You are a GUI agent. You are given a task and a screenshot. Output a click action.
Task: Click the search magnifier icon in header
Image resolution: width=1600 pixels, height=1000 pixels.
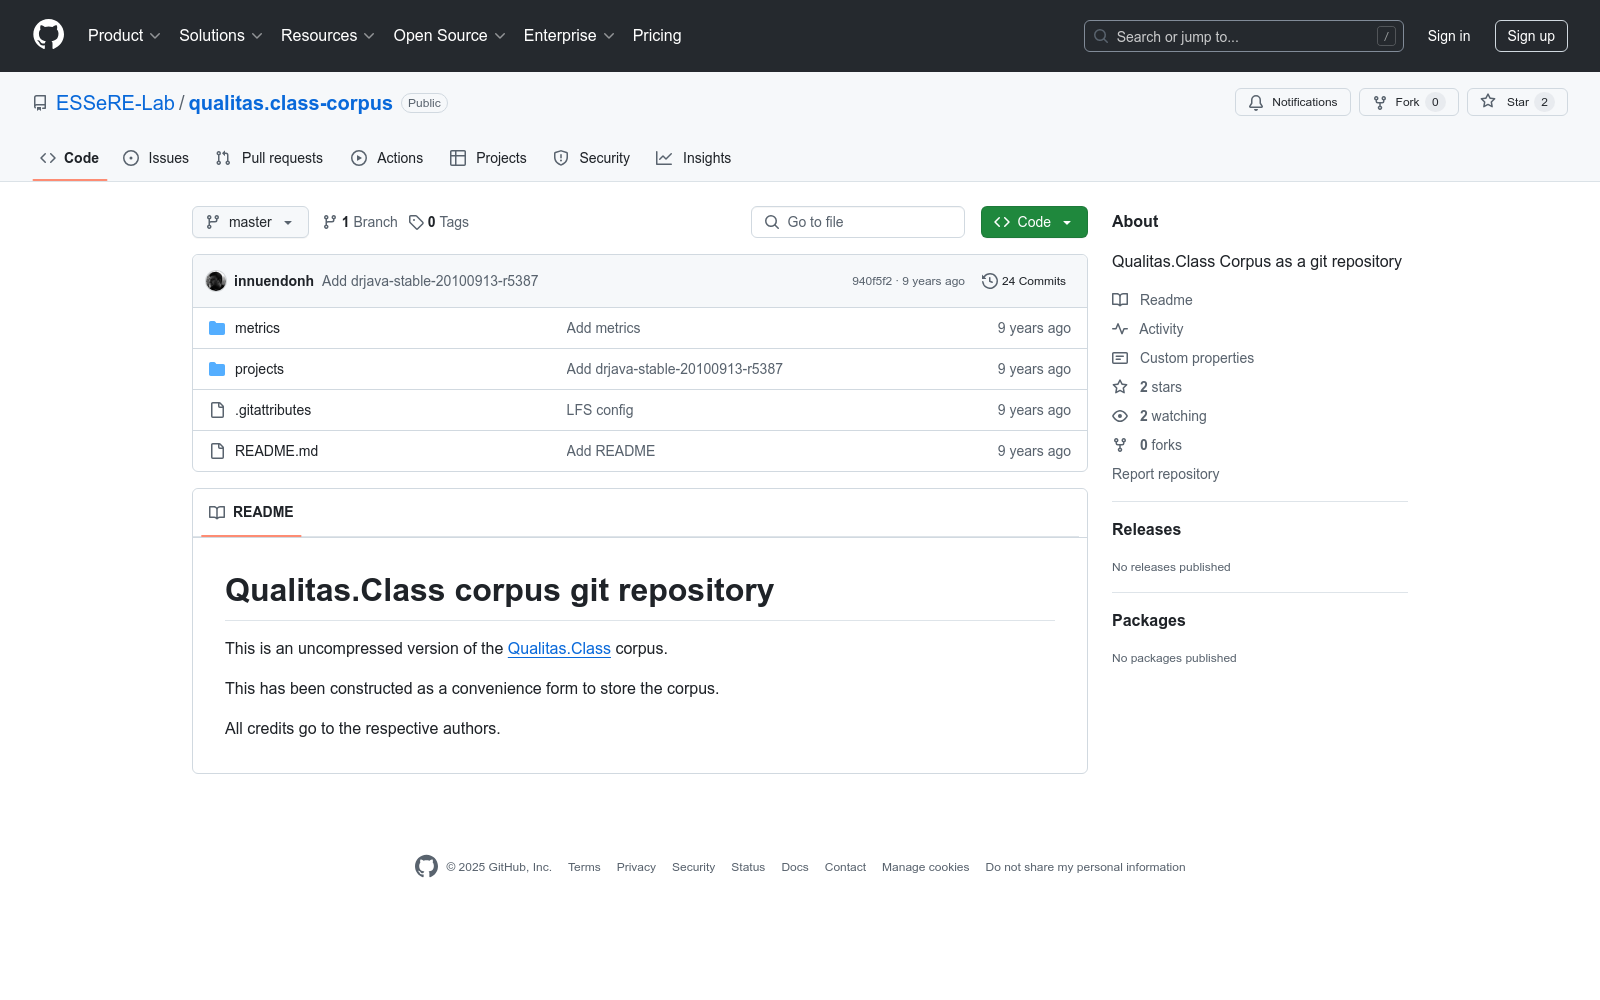pyautogui.click(x=1101, y=36)
